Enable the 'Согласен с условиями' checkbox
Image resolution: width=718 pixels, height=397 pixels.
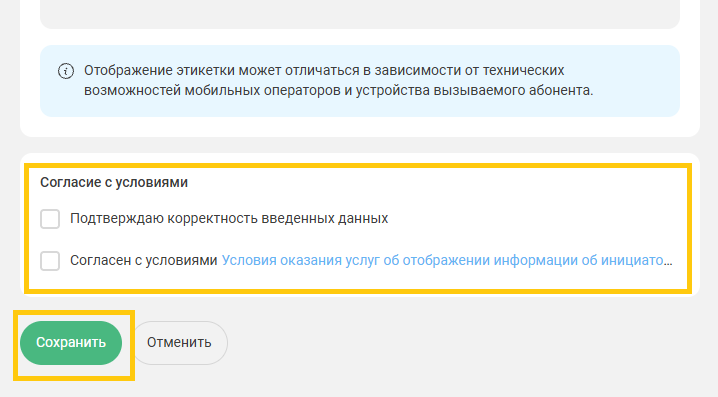click(50, 261)
